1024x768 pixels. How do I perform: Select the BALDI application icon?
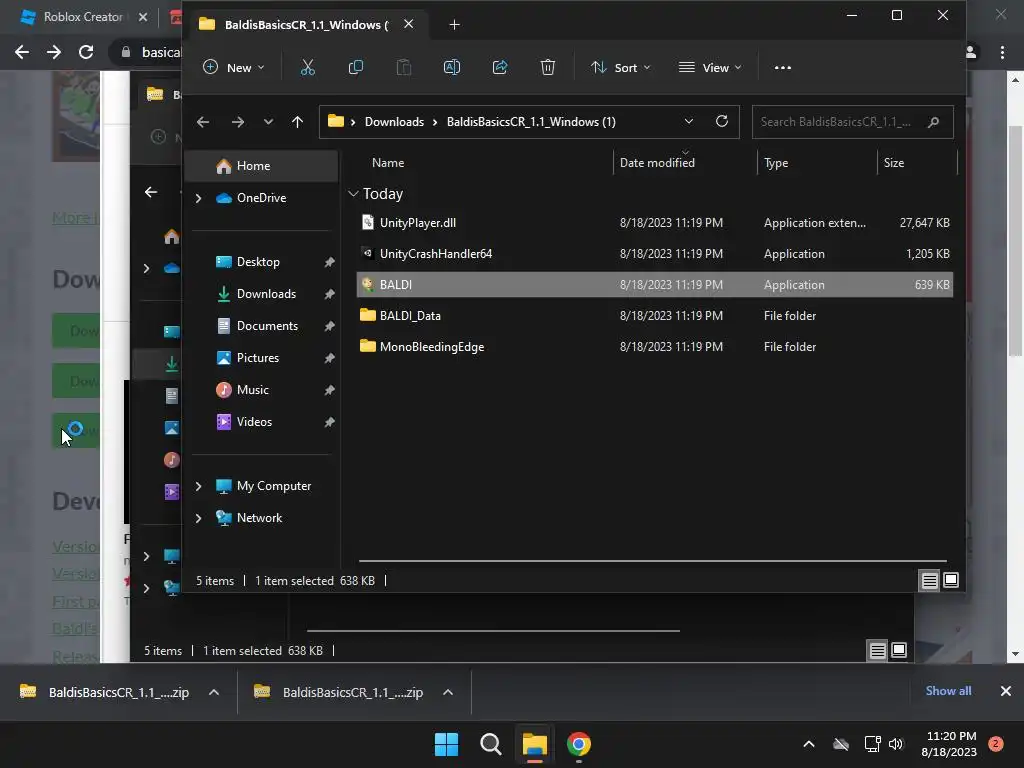(368, 285)
